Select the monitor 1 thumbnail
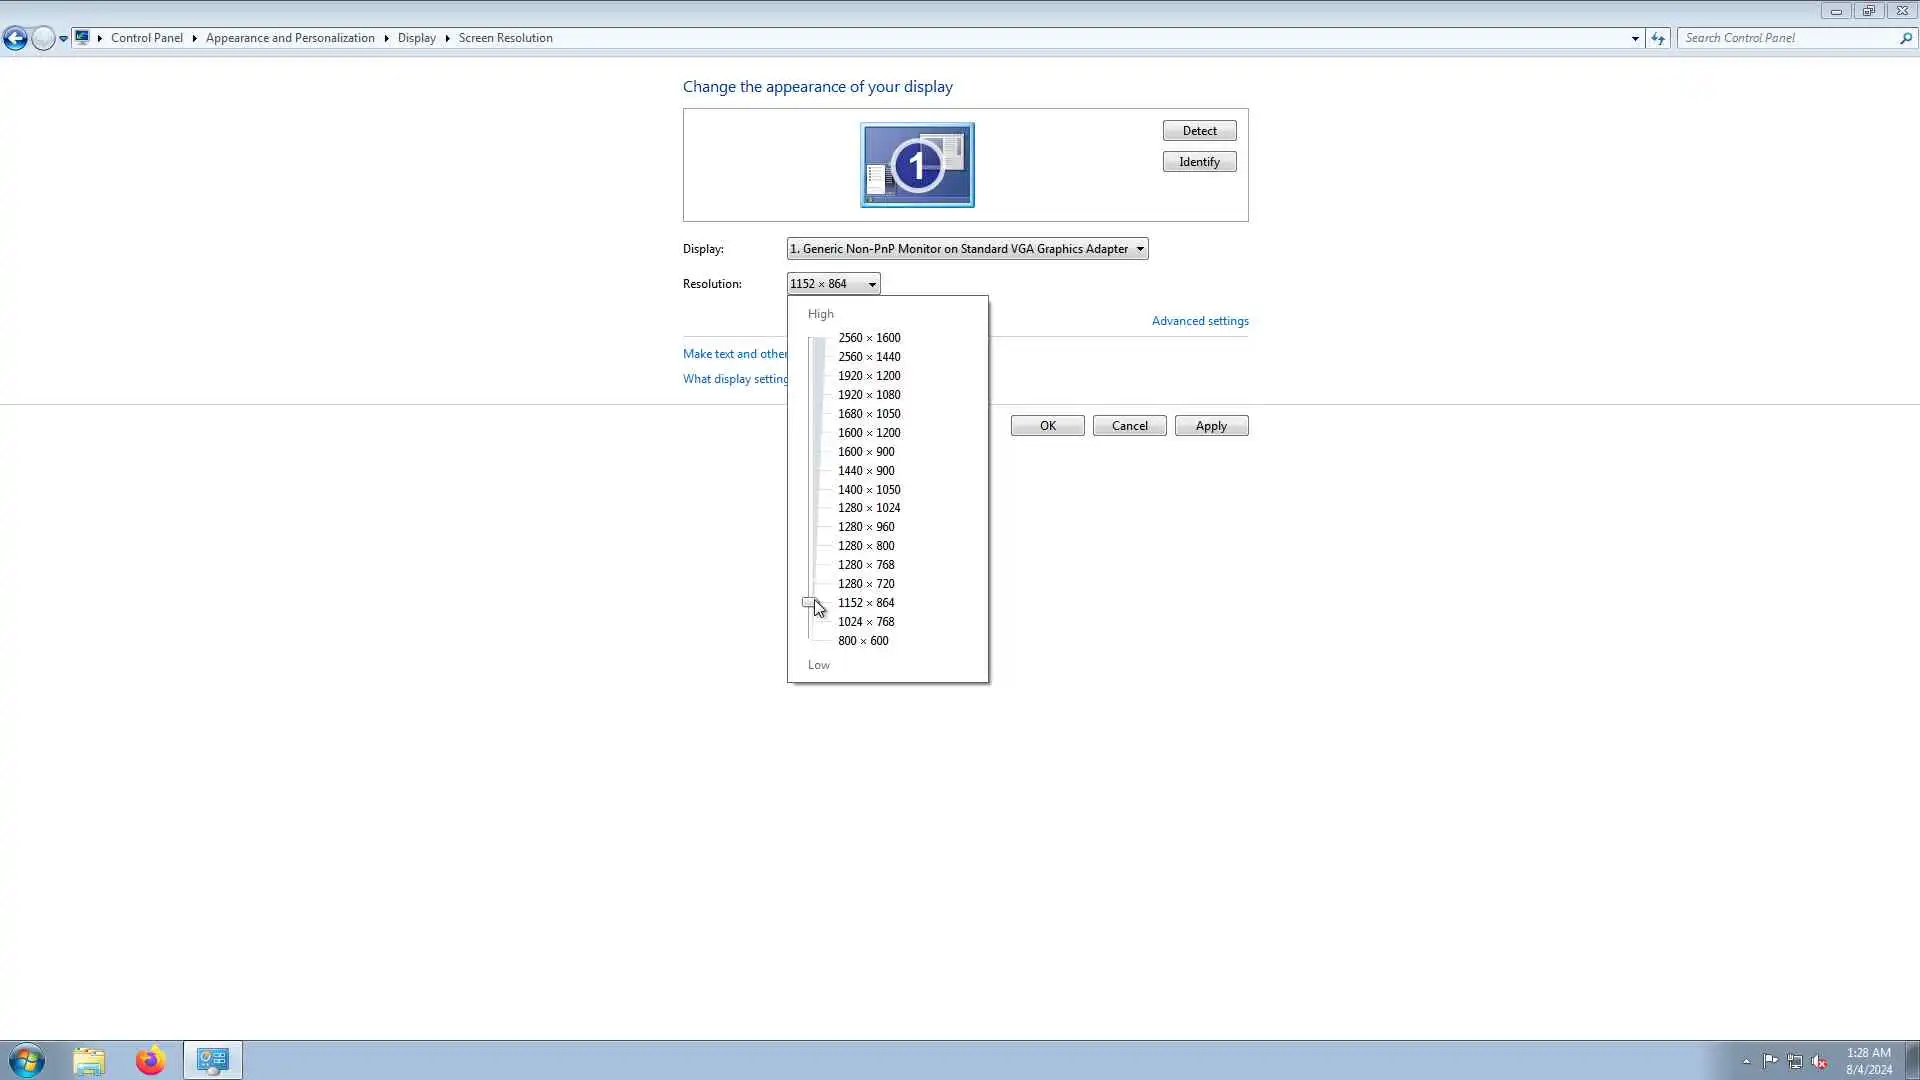Viewport: 1920px width, 1080px height. [917, 165]
